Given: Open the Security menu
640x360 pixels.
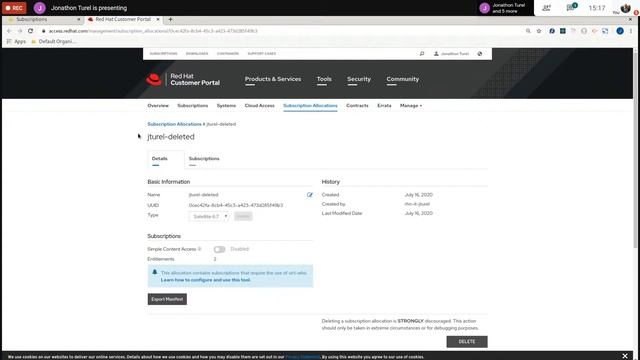Looking at the screenshot, I should point(359,79).
